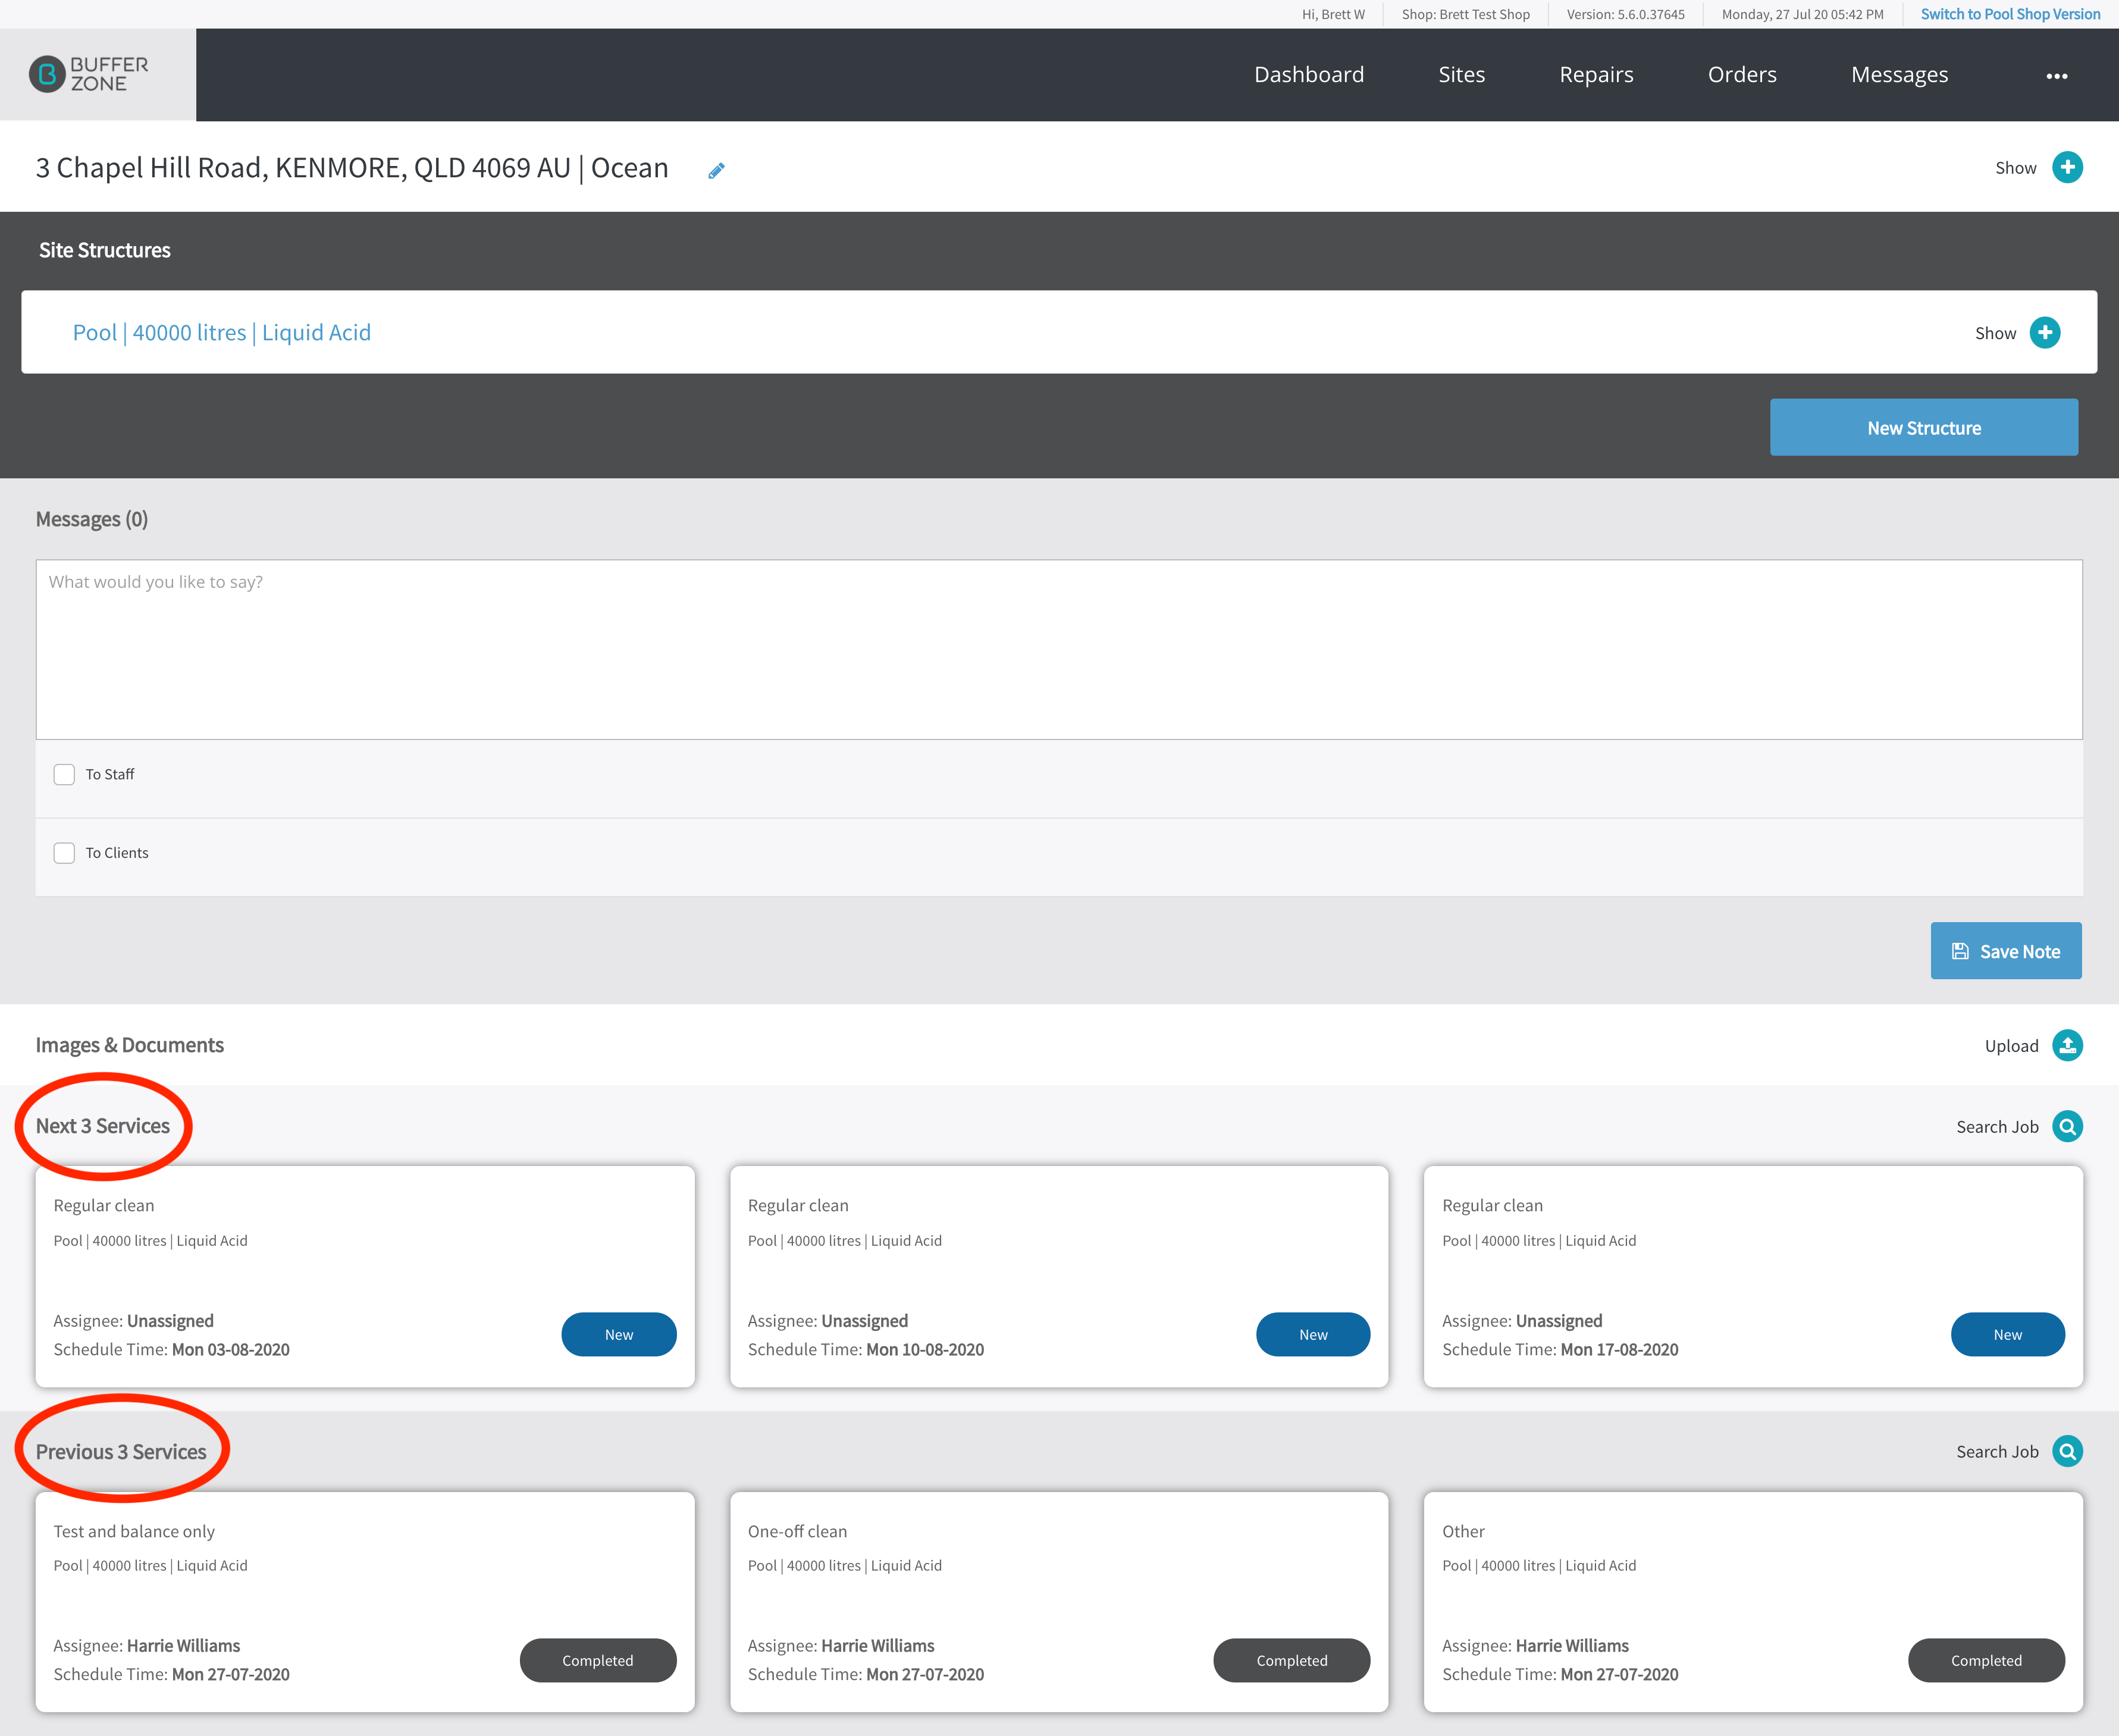
Task: Click Switch to Pool Shop Version link
Action: coord(2010,14)
